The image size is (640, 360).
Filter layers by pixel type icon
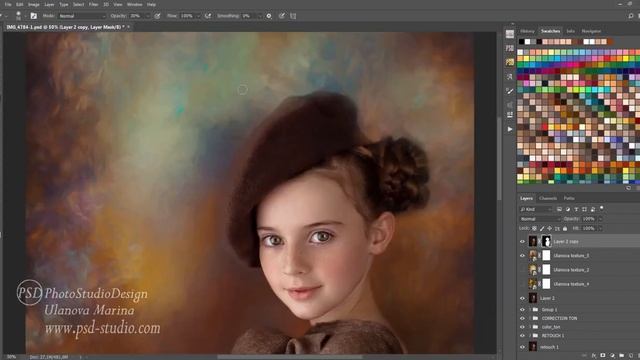tap(559, 209)
